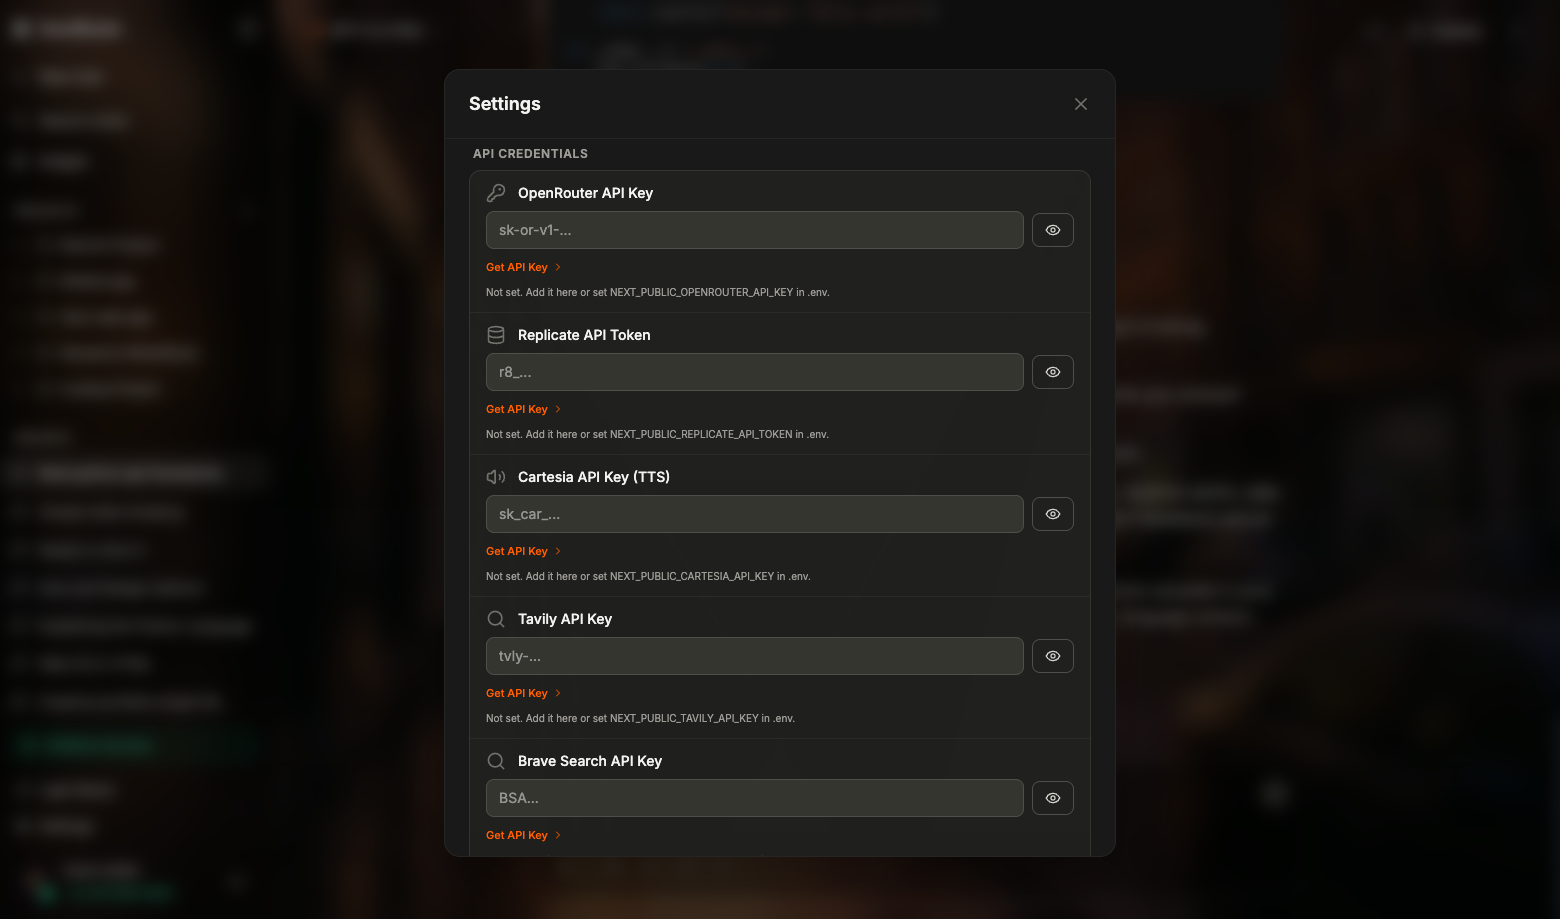Click the Tavily API Key input field

tap(754, 656)
